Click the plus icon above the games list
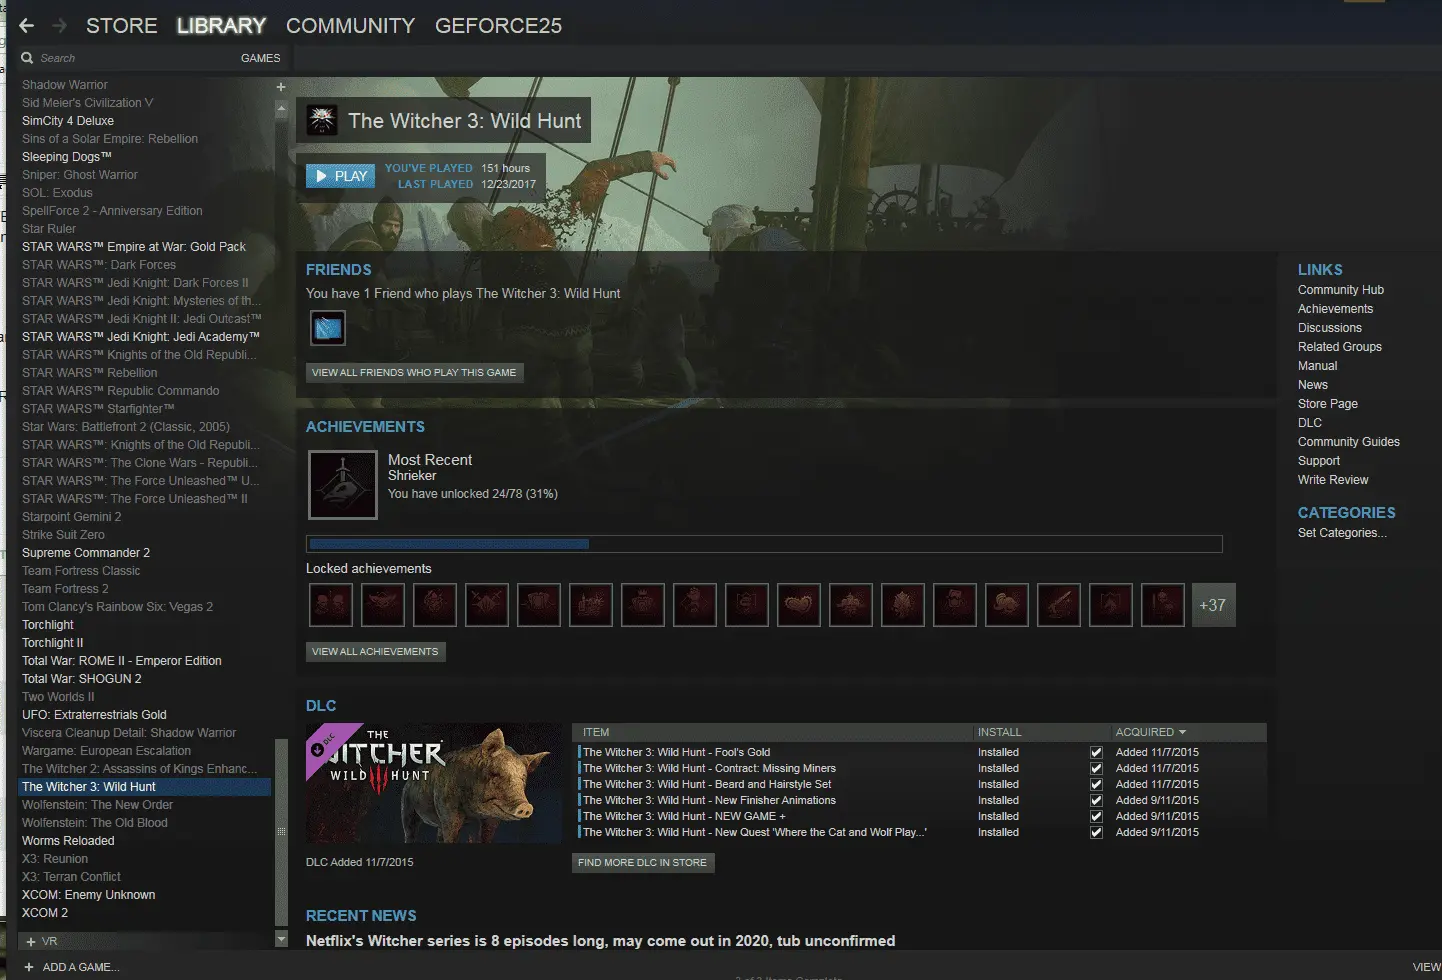 281,87
